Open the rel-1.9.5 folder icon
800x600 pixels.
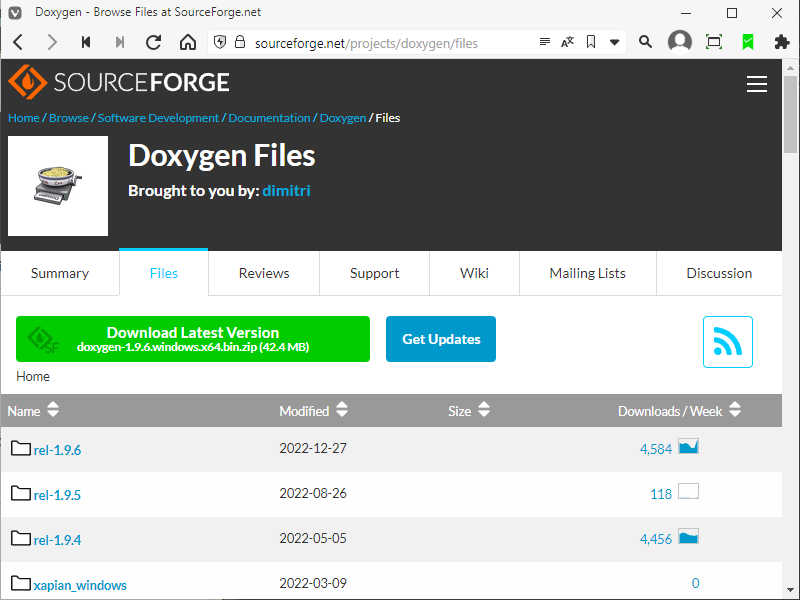tap(20, 493)
